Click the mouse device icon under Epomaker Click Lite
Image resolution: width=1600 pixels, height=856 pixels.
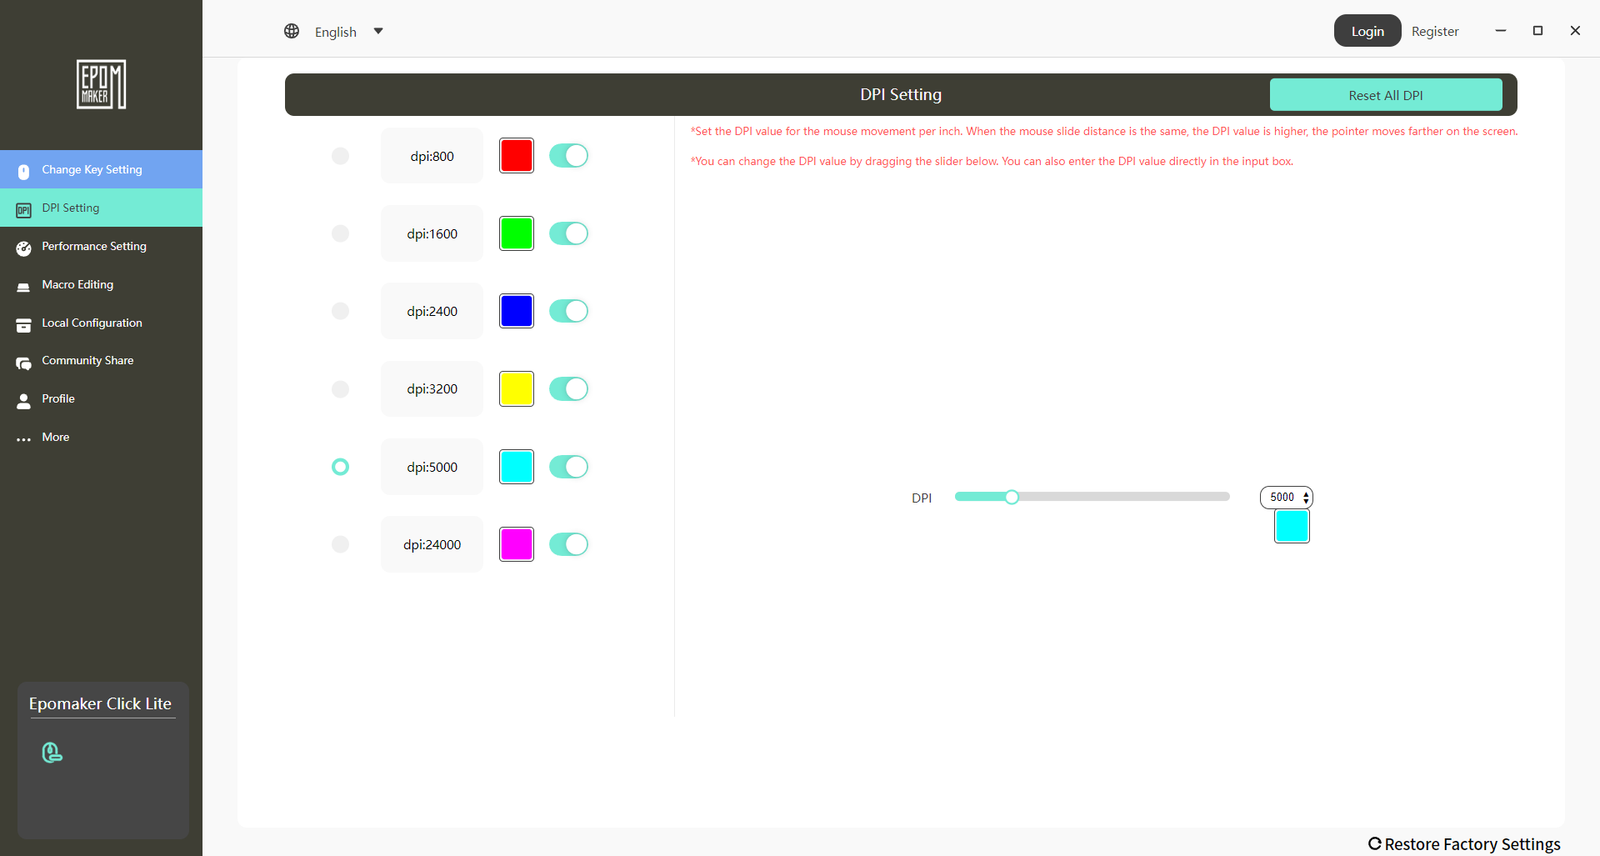(x=52, y=752)
